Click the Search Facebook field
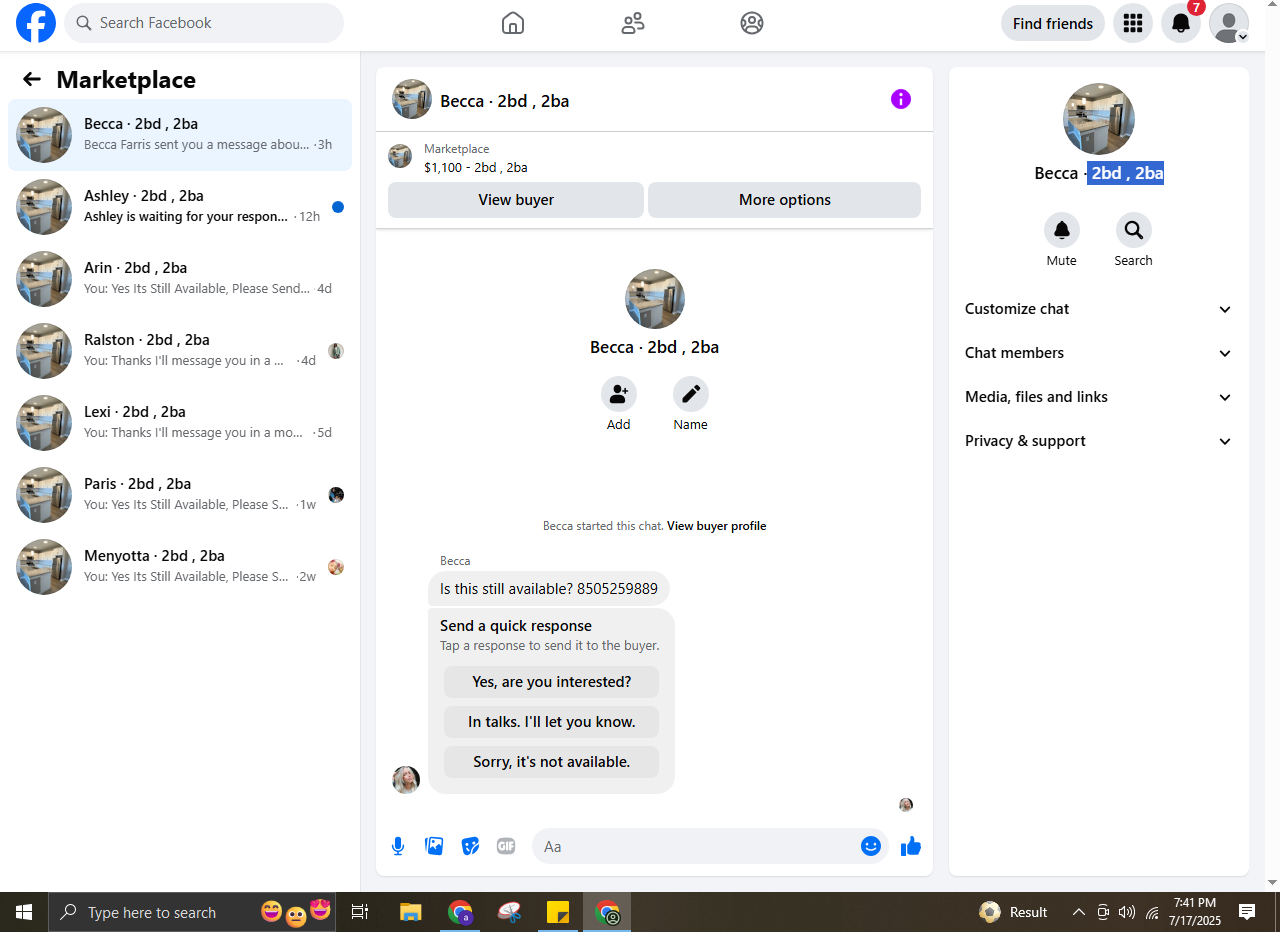Screen dimensions: 1280x932 pyautogui.click(x=204, y=23)
